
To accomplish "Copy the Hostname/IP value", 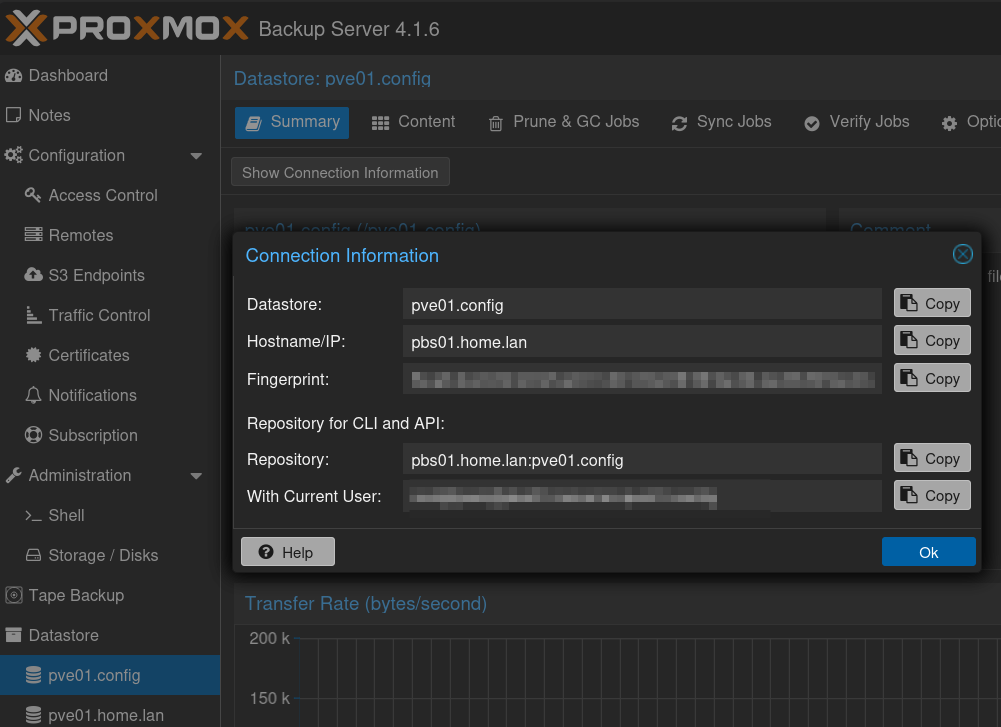I will 931,340.
